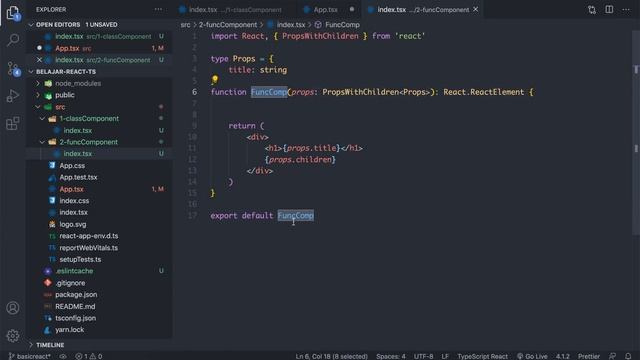640x360 pixels.
Task: Open react-app-env.d.ts file
Action: (x=99, y=236)
